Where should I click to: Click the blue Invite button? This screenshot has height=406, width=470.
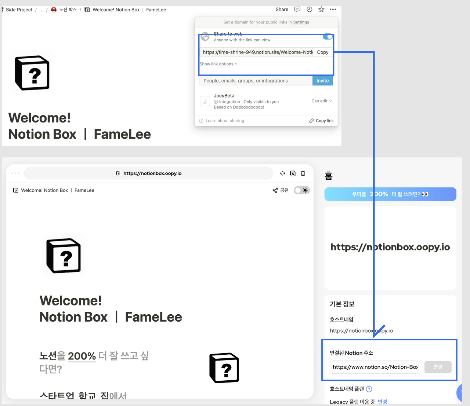coord(322,81)
